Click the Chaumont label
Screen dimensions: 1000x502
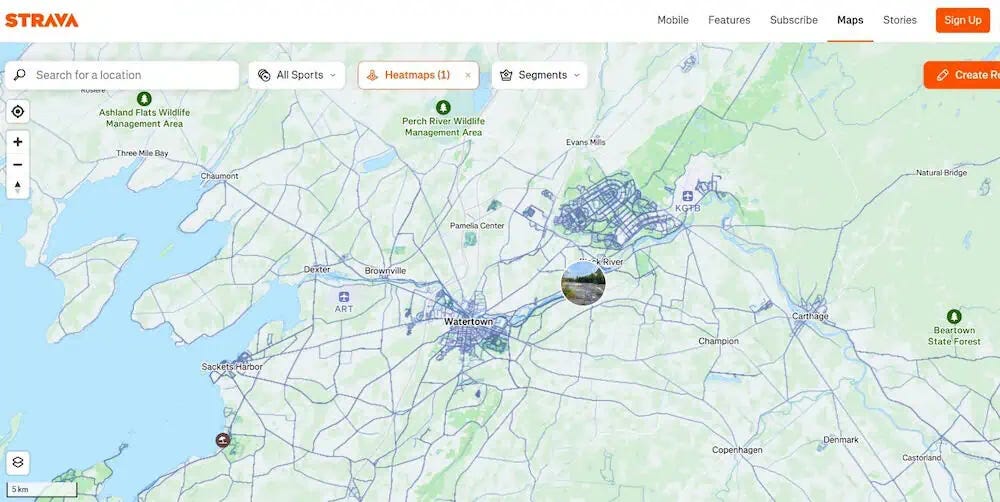coord(219,176)
